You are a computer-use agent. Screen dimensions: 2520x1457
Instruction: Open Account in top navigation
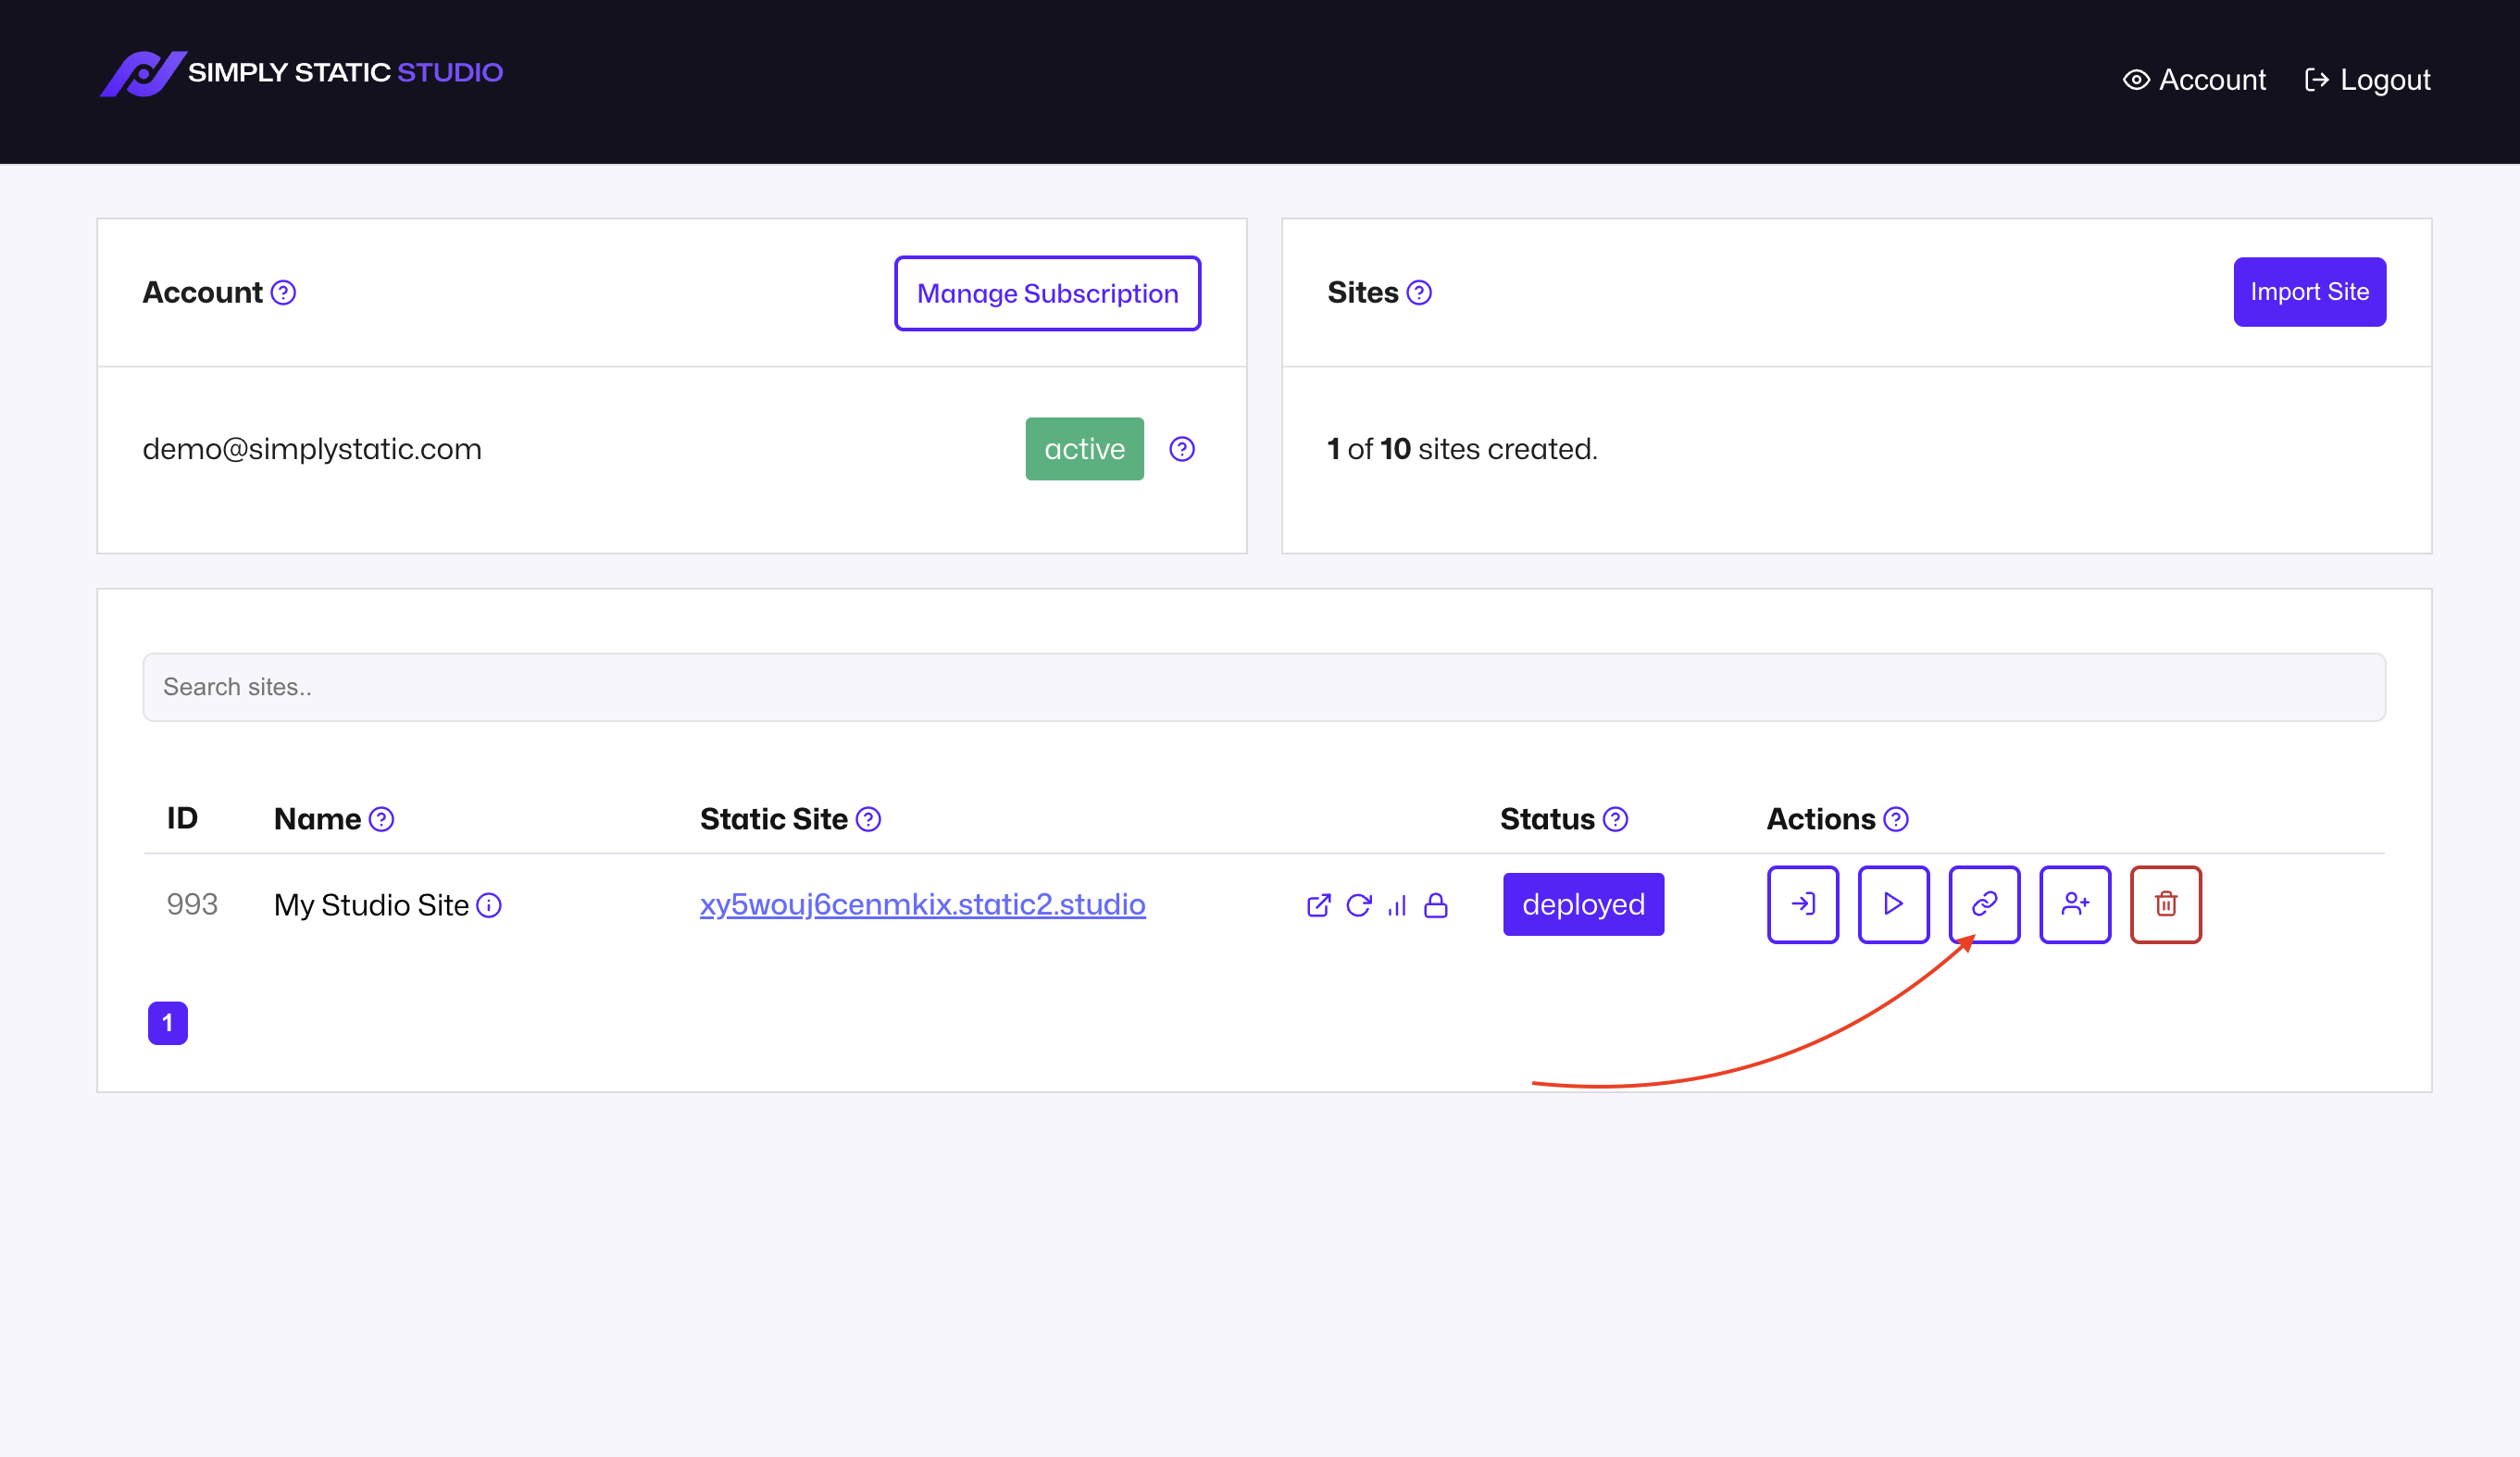tap(2194, 80)
